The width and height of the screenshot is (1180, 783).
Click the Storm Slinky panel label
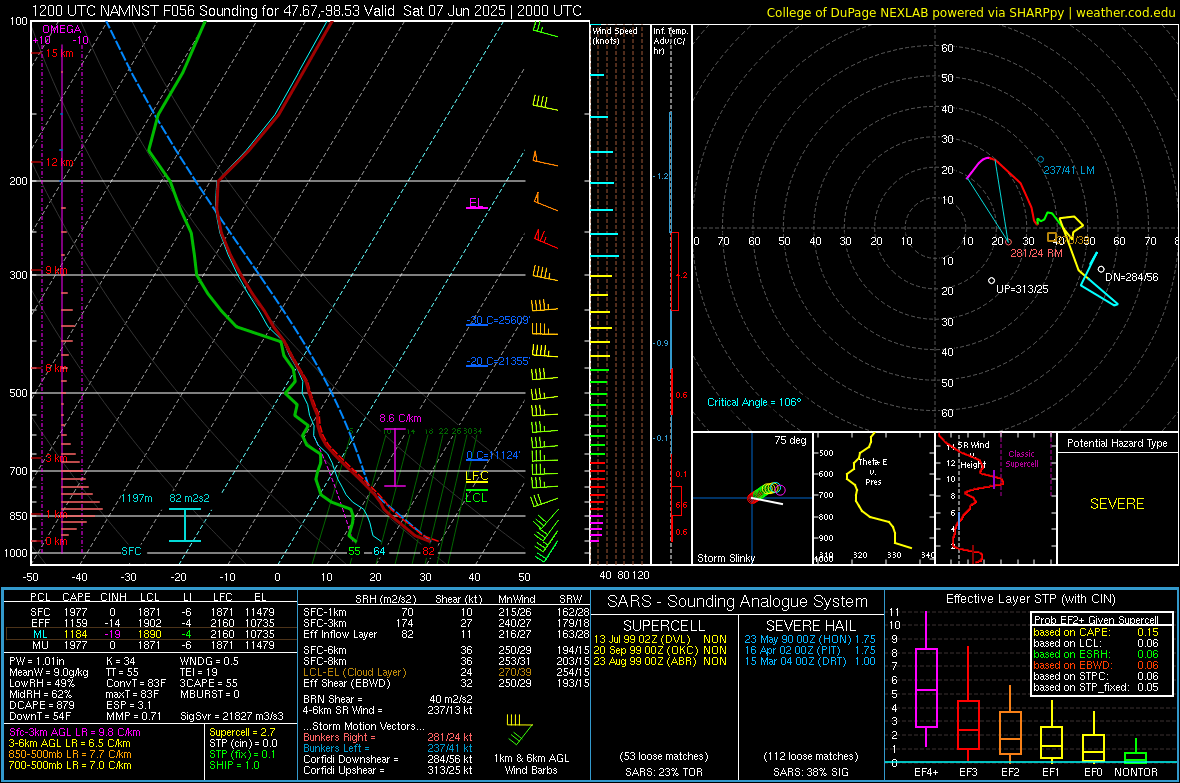pos(726,558)
